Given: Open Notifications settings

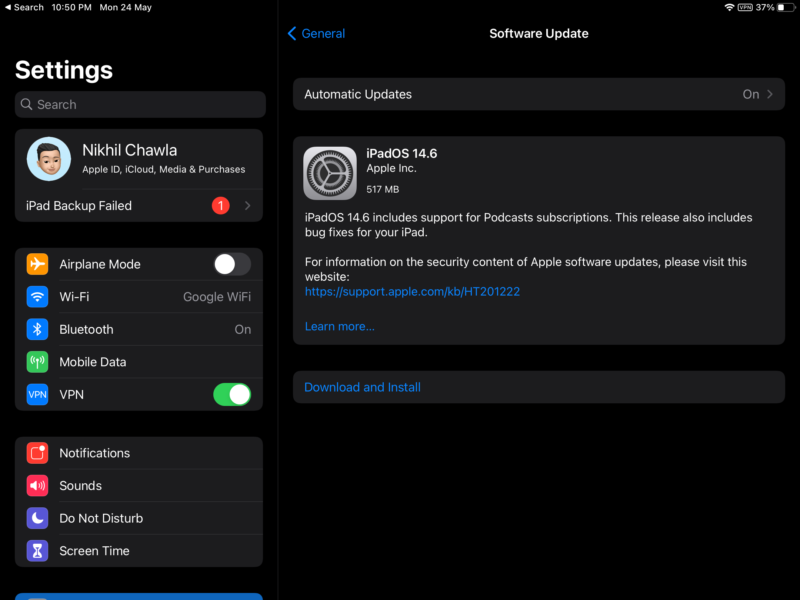Looking at the screenshot, I should (x=139, y=453).
